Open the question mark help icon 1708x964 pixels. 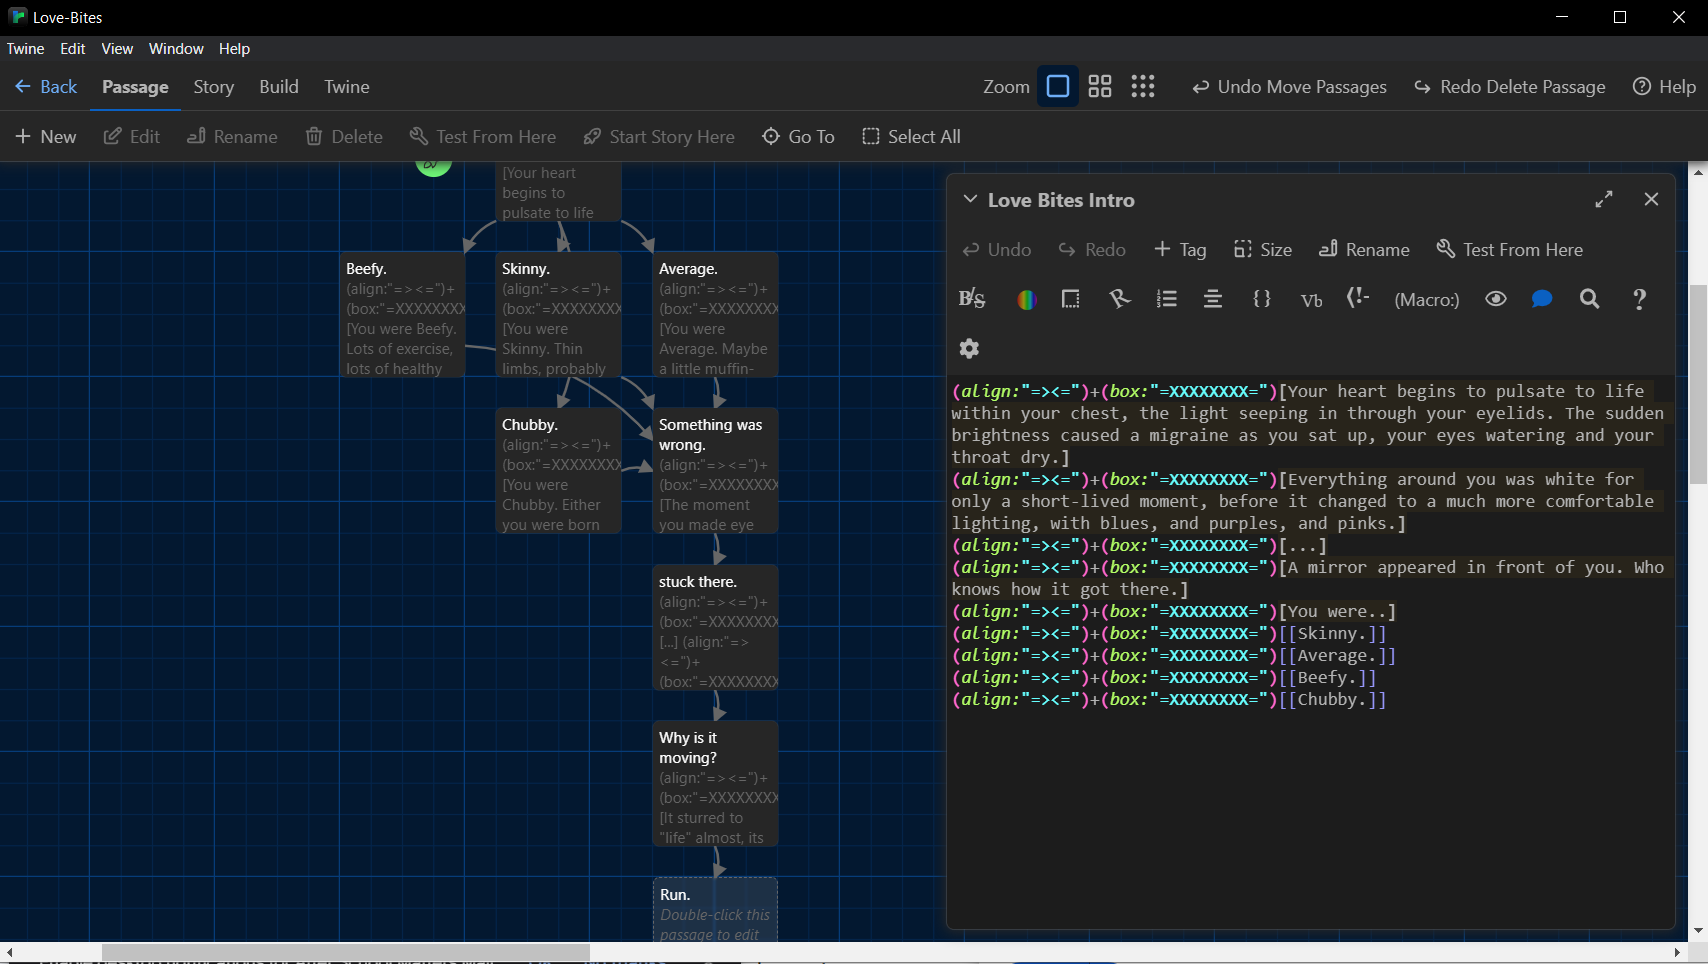coord(1639,299)
